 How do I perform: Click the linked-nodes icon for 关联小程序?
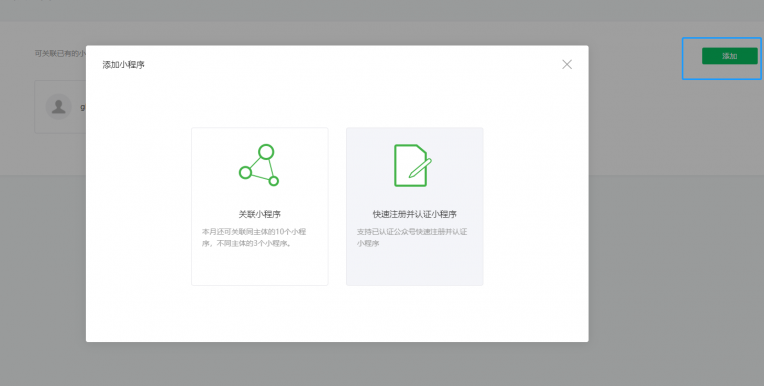(x=259, y=165)
